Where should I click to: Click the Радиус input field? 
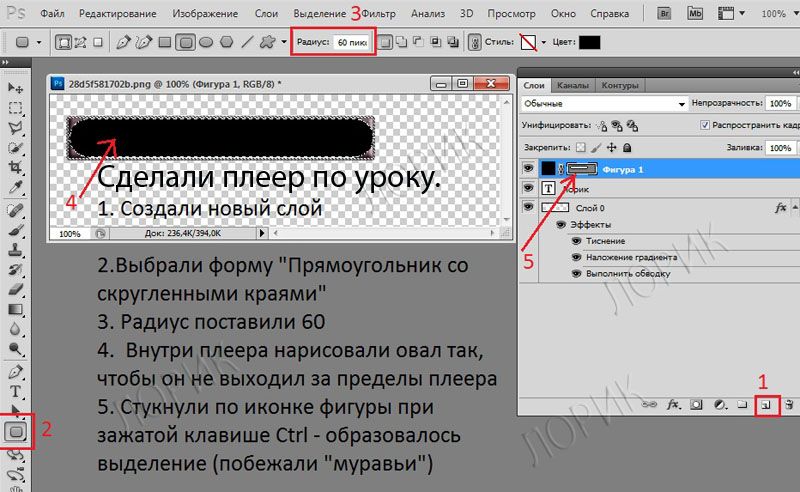(352, 43)
